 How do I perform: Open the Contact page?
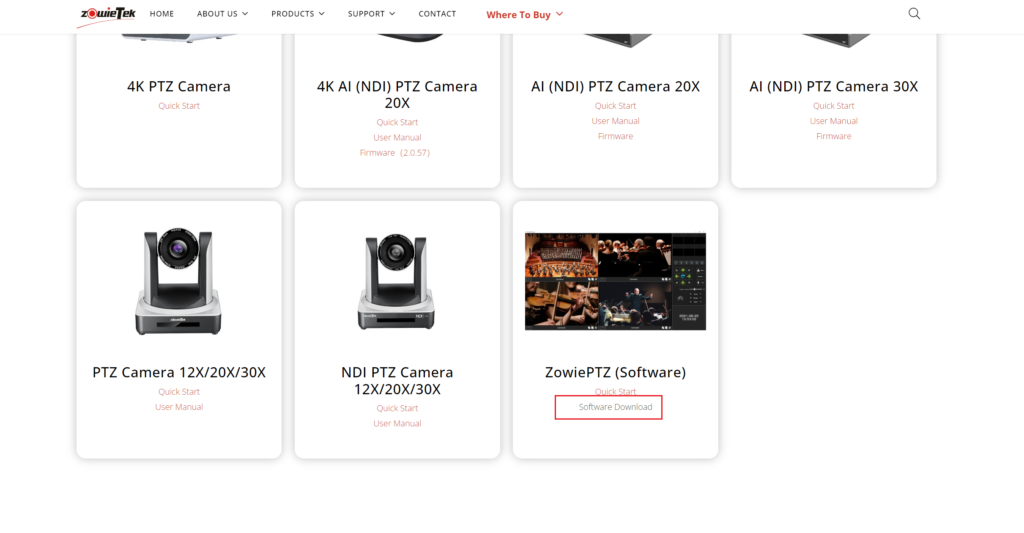[437, 14]
